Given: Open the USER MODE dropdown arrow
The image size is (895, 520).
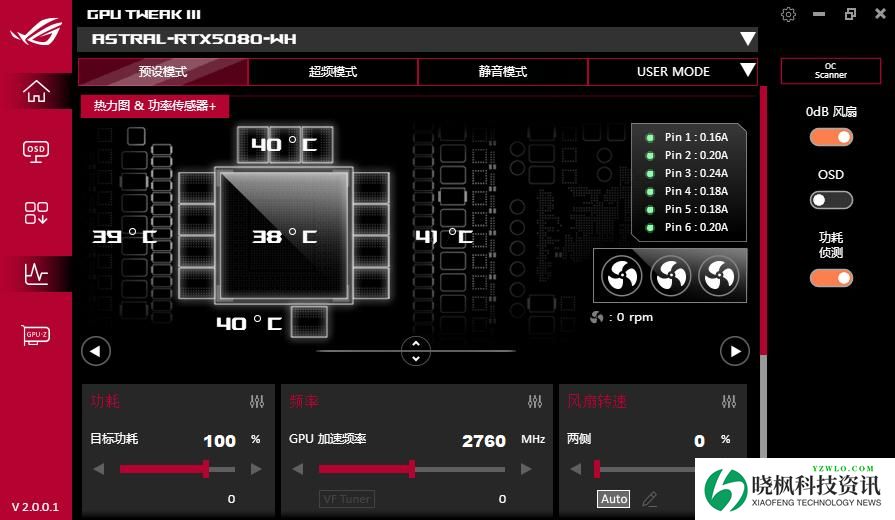Looking at the screenshot, I should [747, 71].
